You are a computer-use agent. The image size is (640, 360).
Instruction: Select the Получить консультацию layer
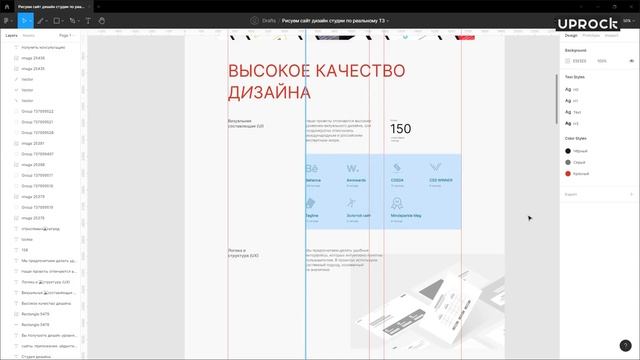pos(43,47)
